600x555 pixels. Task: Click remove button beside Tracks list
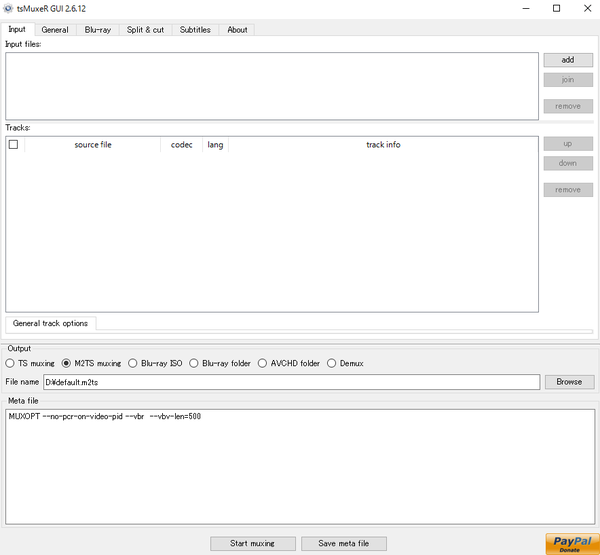pos(568,190)
